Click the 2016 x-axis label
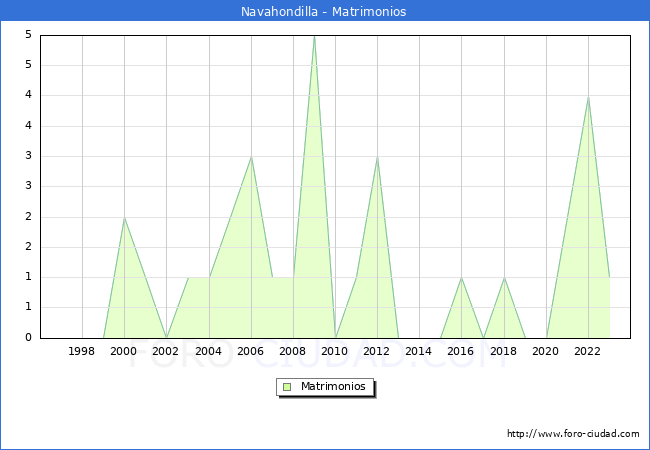Screen dimensions: 650x450 [461, 351]
